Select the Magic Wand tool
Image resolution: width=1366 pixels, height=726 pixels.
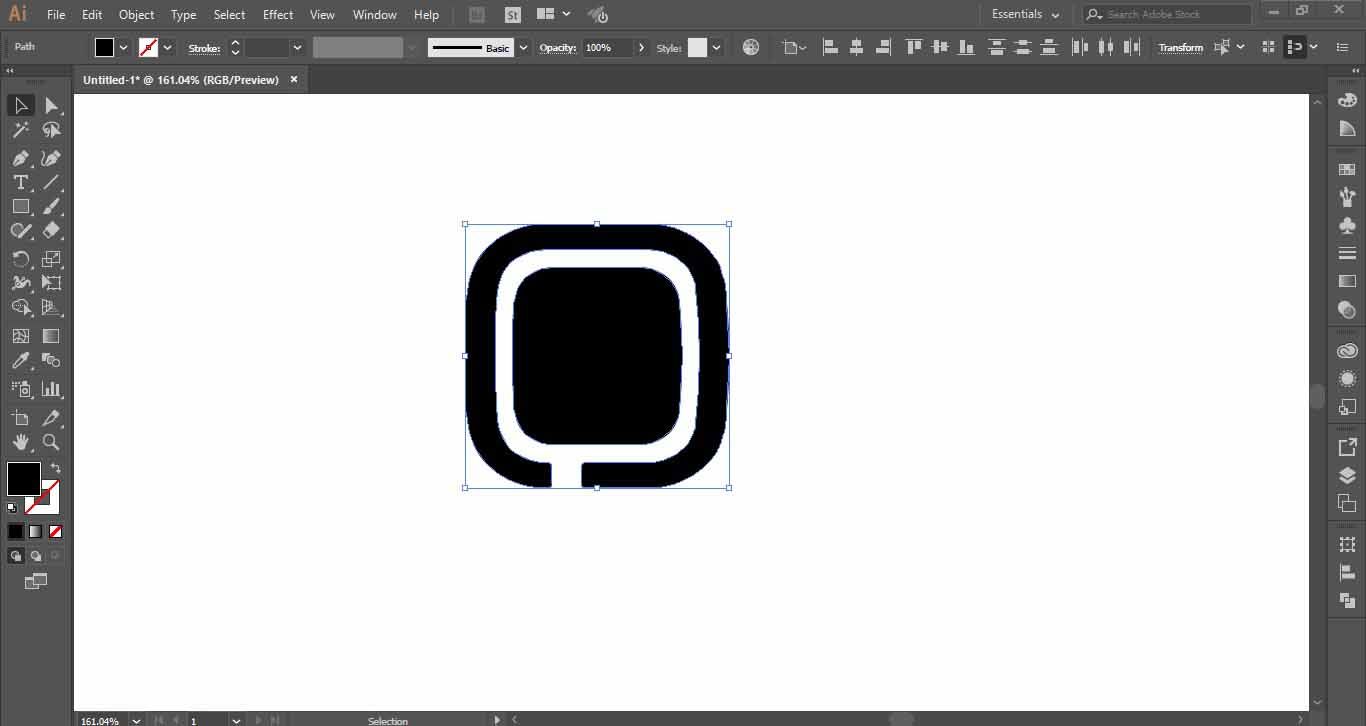[20, 130]
